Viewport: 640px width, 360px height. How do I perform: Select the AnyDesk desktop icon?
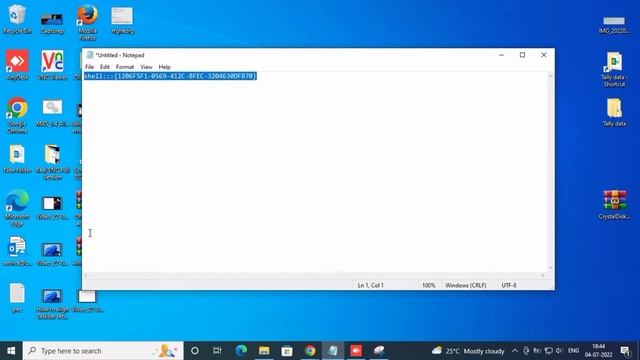coord(17,64)
